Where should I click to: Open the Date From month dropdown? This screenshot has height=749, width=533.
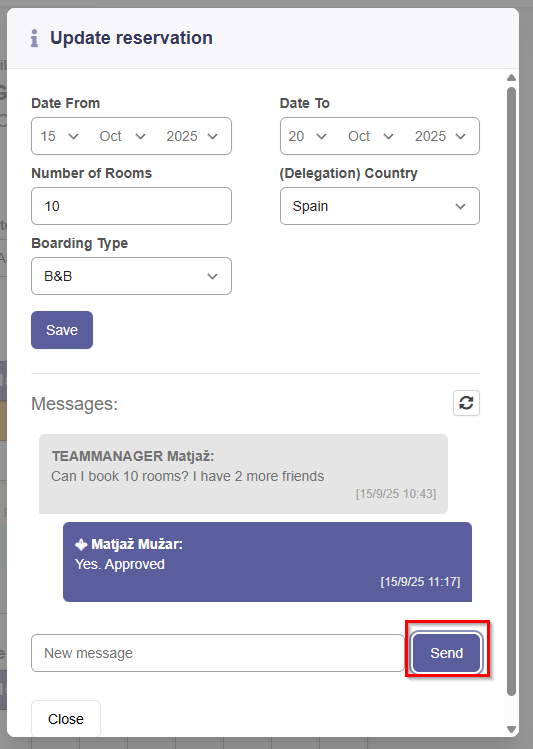tap(122, 136)
